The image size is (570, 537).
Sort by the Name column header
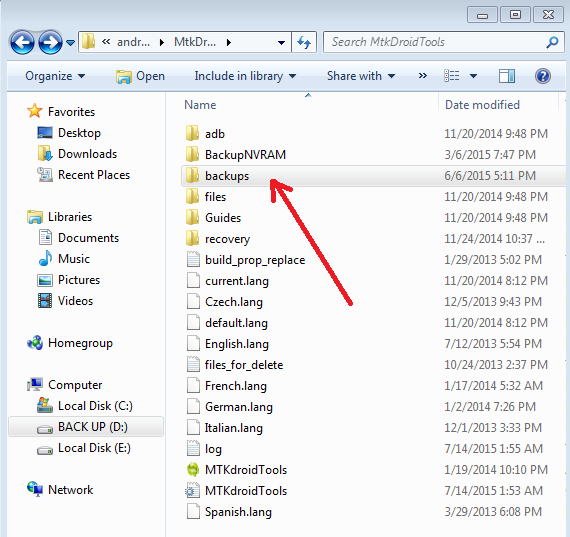click(x=200, y=105)
